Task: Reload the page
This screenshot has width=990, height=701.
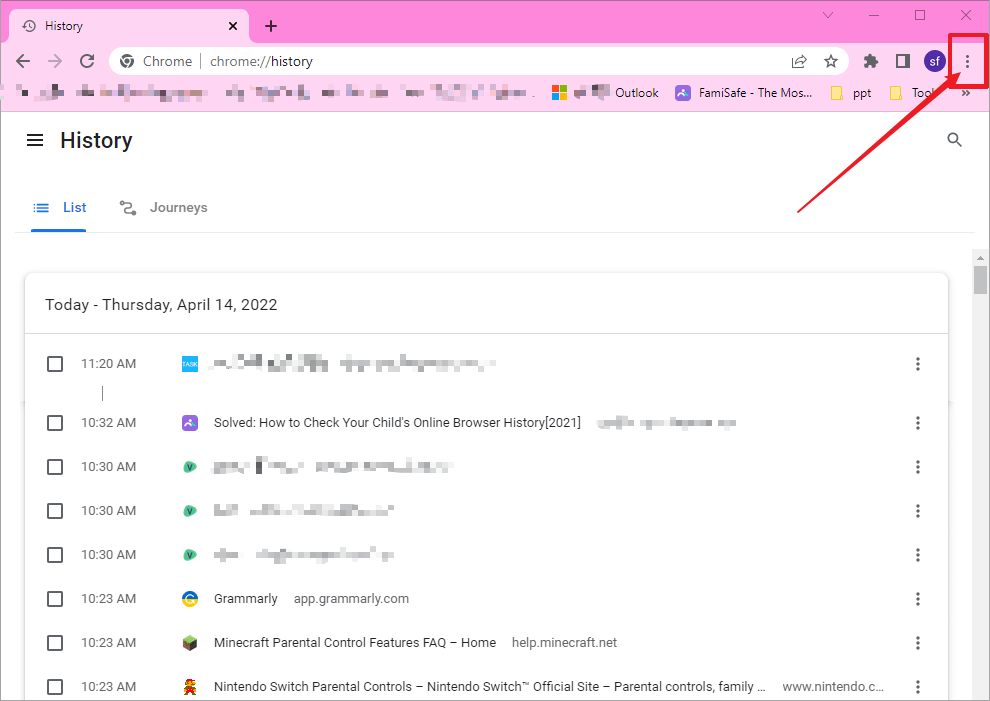Action: [87, 61]
